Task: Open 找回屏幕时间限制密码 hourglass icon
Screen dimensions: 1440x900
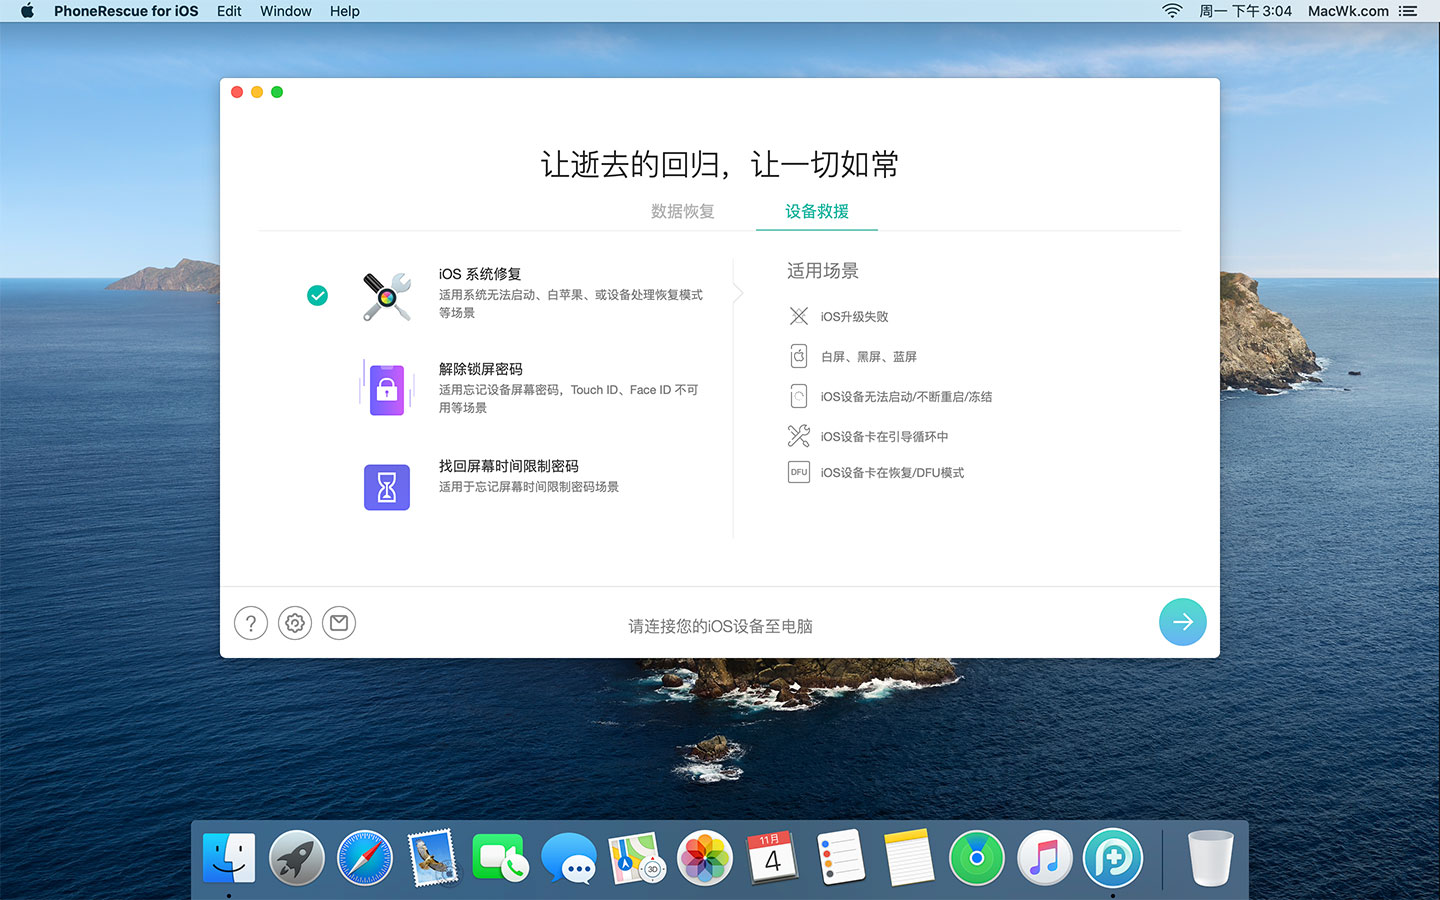Action: (x=387, y=487)
